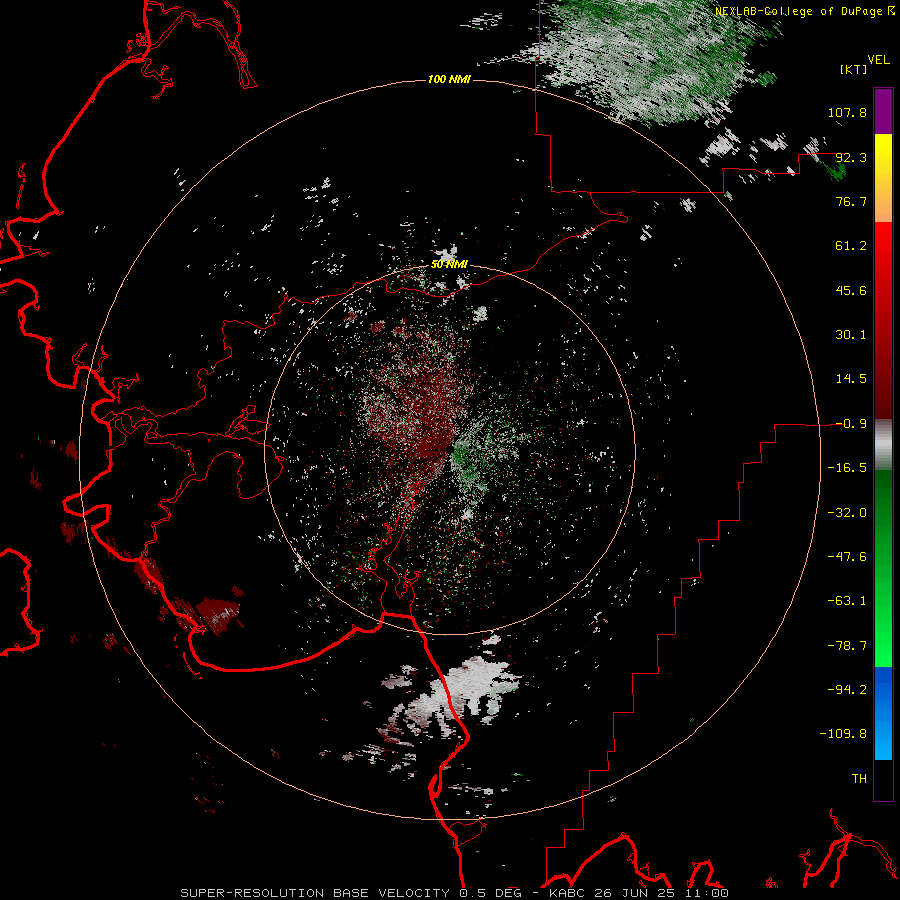The width and height of the screenshot is (900, 900).
Task: Click the -63.1 velocity scale value
Action: point(847,601)
